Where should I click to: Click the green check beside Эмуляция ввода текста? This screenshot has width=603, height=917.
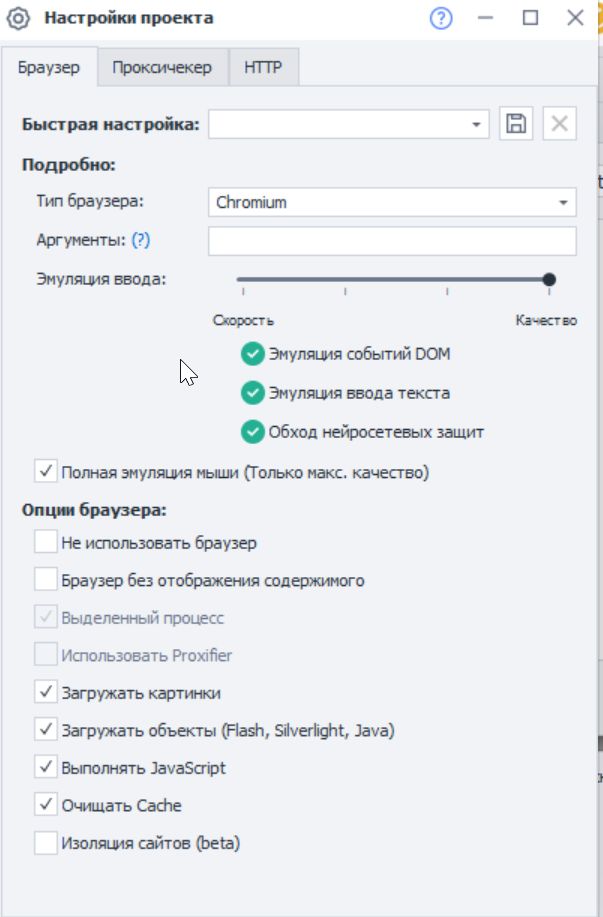252,393
